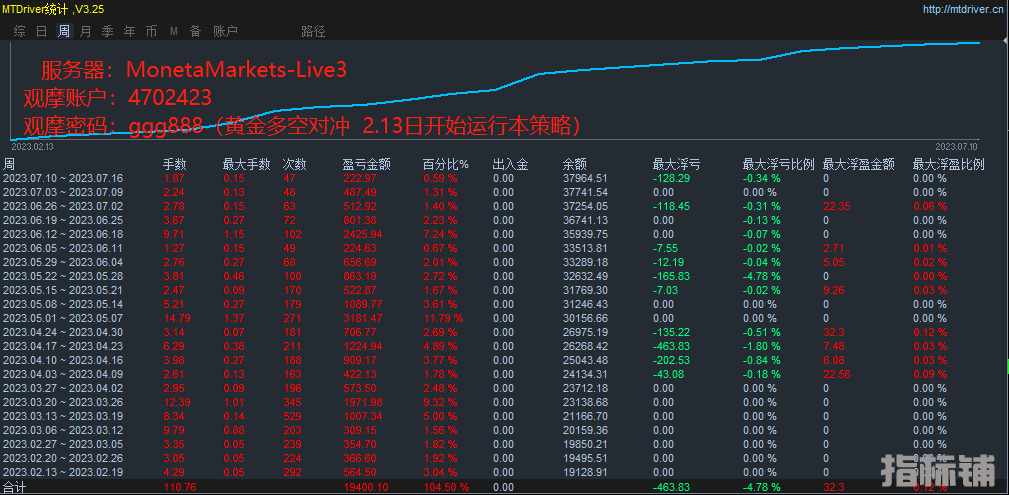Select row 2023.06.12 ~ 2023.06.18
Screen dimensions: 1009x495
[x=504, y=234]
